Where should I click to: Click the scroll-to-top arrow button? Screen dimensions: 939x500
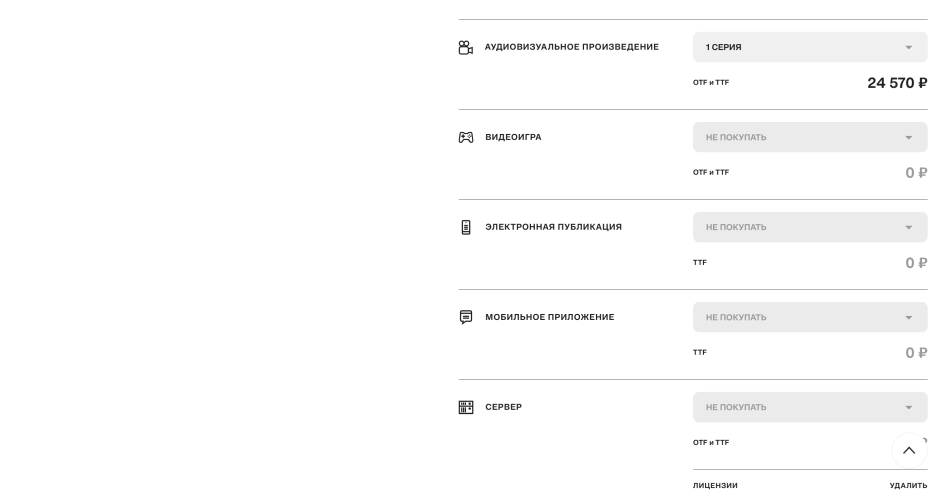click(909, 450)
